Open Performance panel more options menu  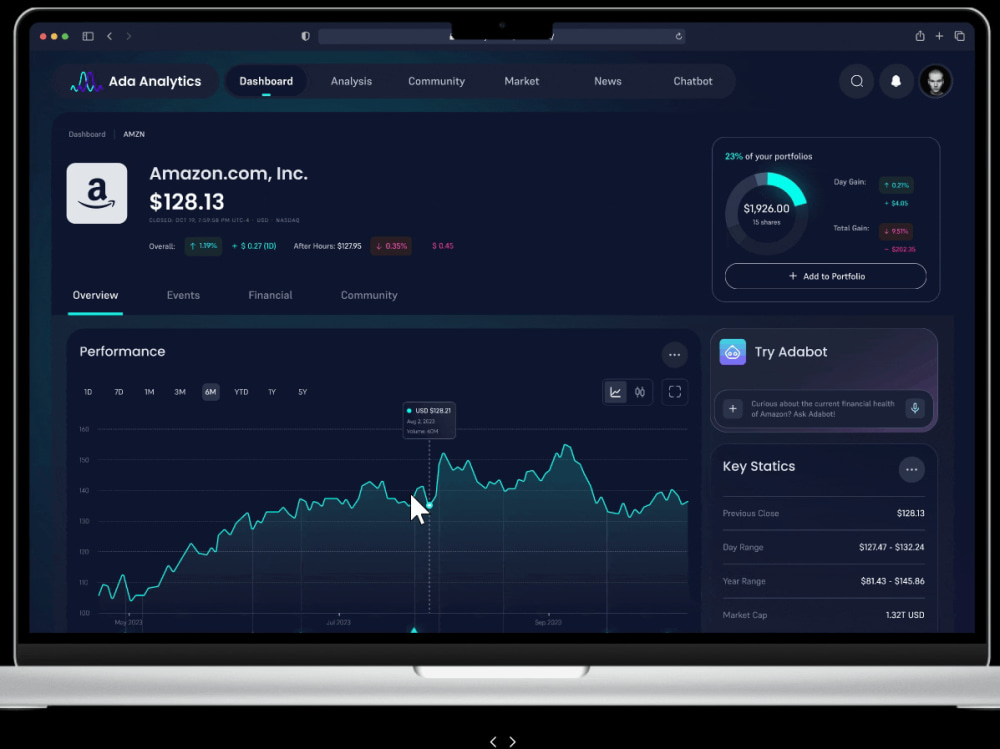674,355
